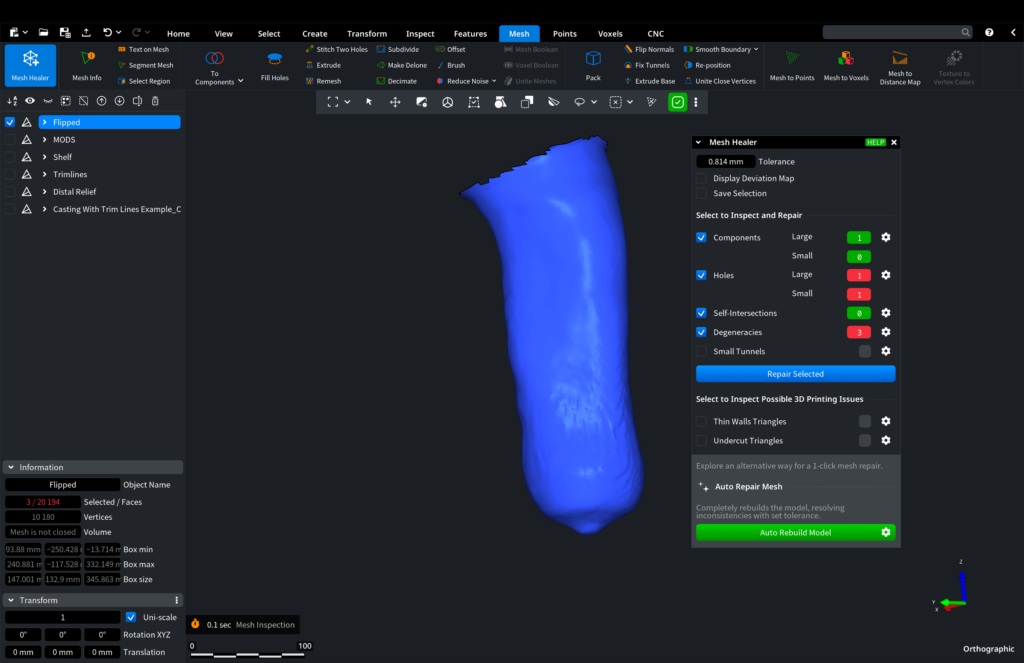
Task: Collapse the Information panel
Action: (10, 467)
